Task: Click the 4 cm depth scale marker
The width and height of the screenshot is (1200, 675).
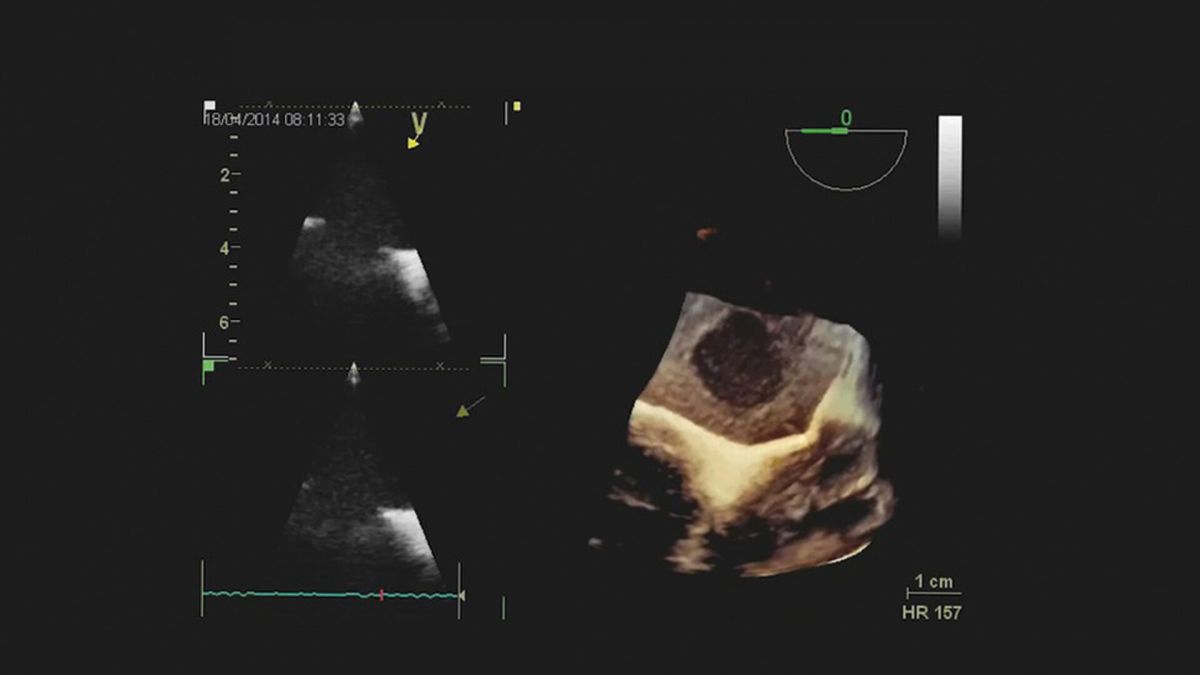Action: click(x=226, y=248)
